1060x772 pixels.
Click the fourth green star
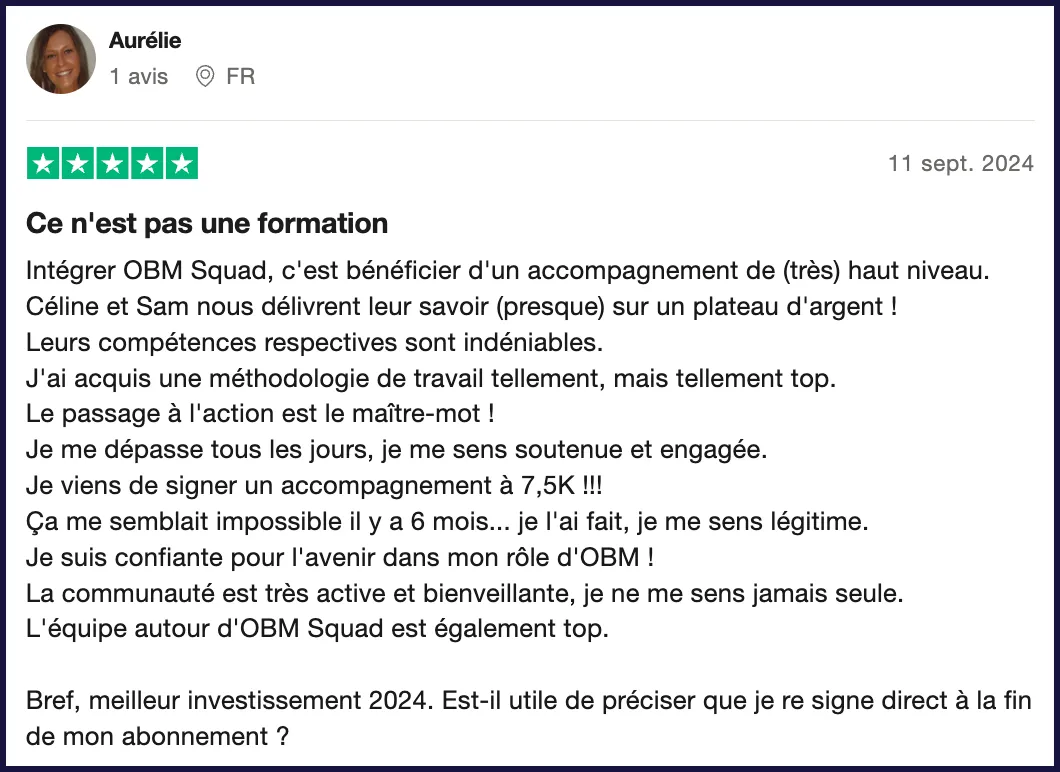click(x=147, y=163)
